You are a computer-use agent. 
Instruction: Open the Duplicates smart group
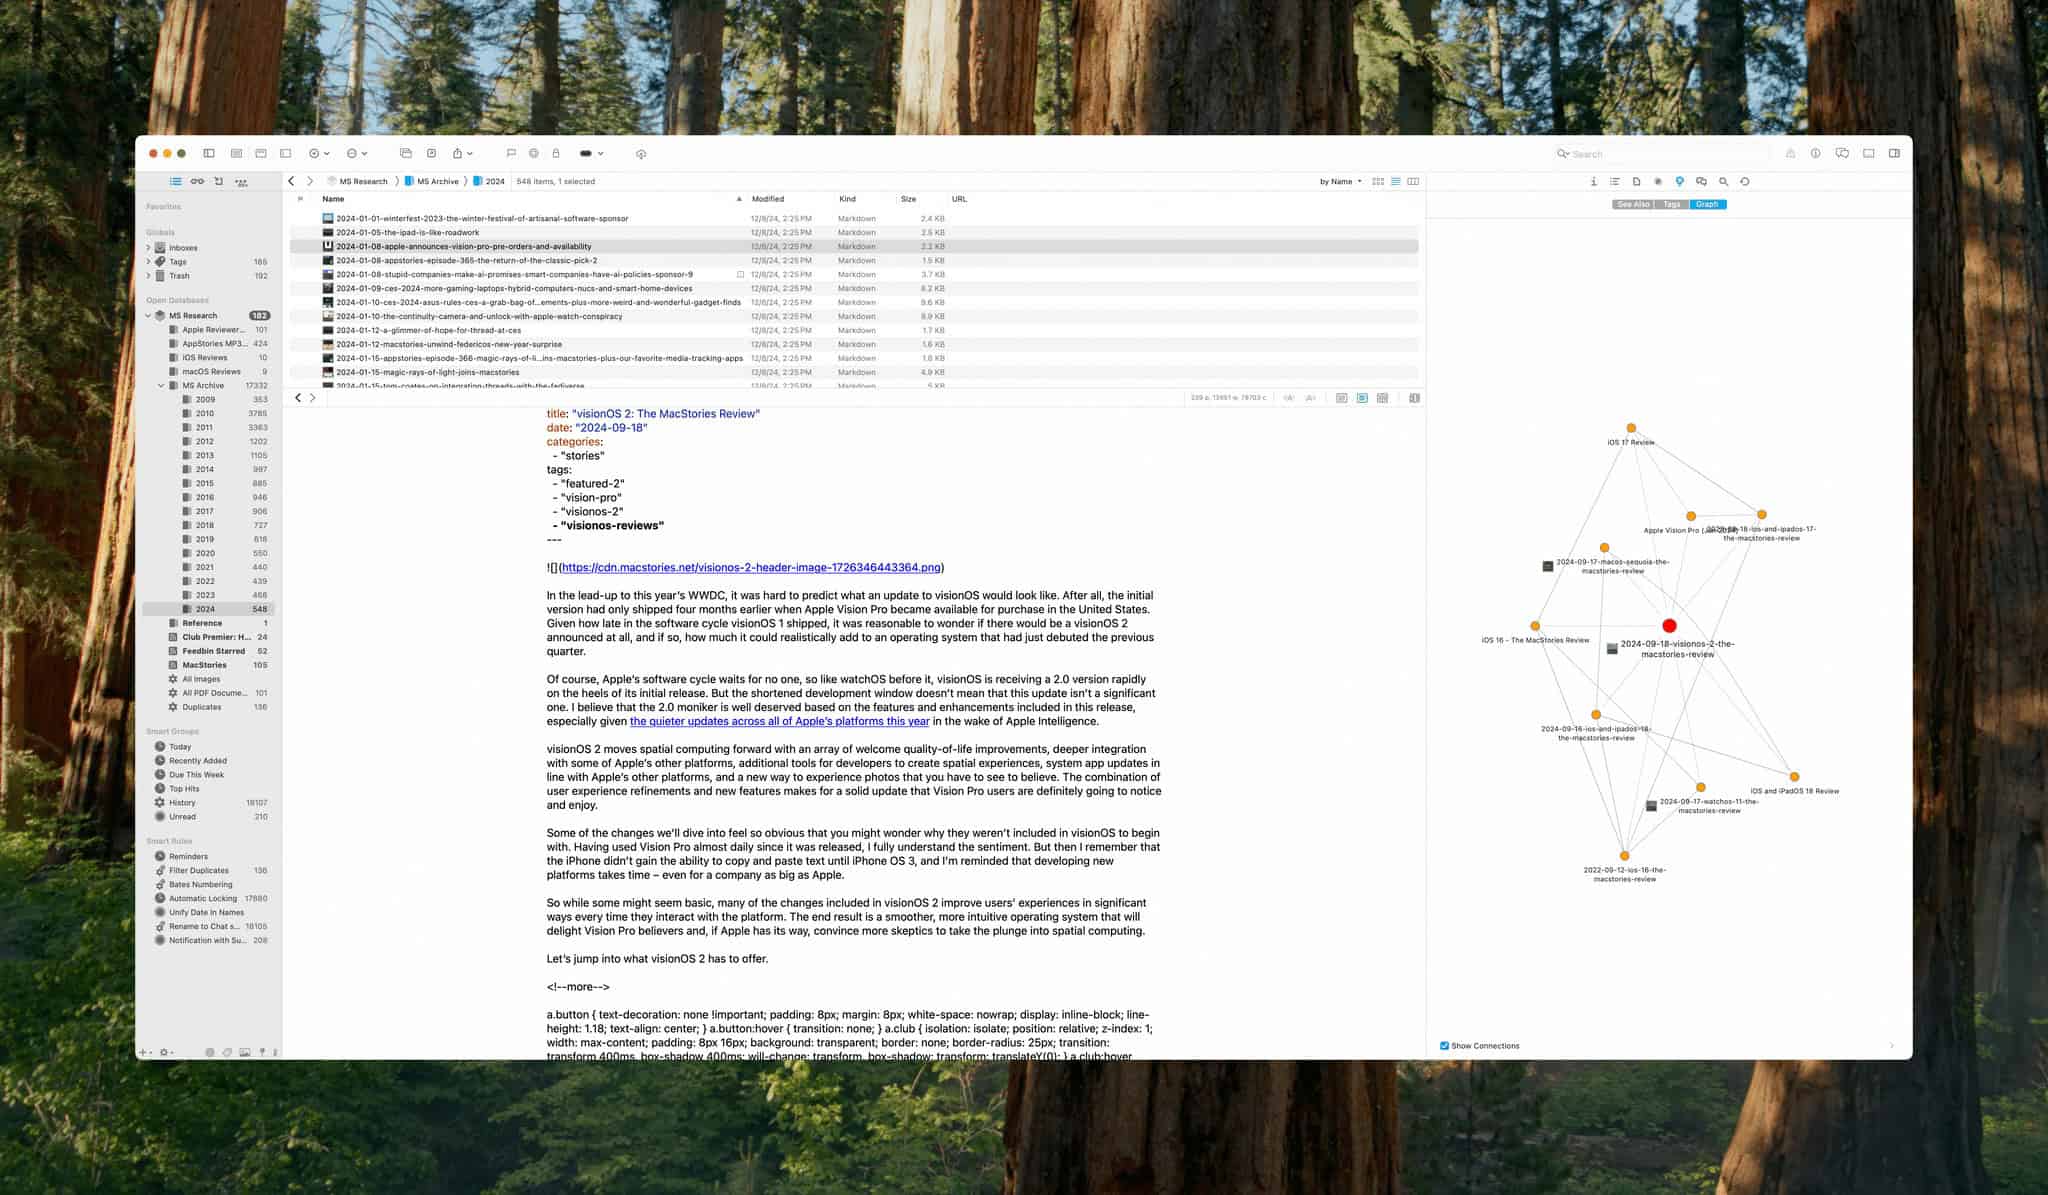[x=208, y=707]
